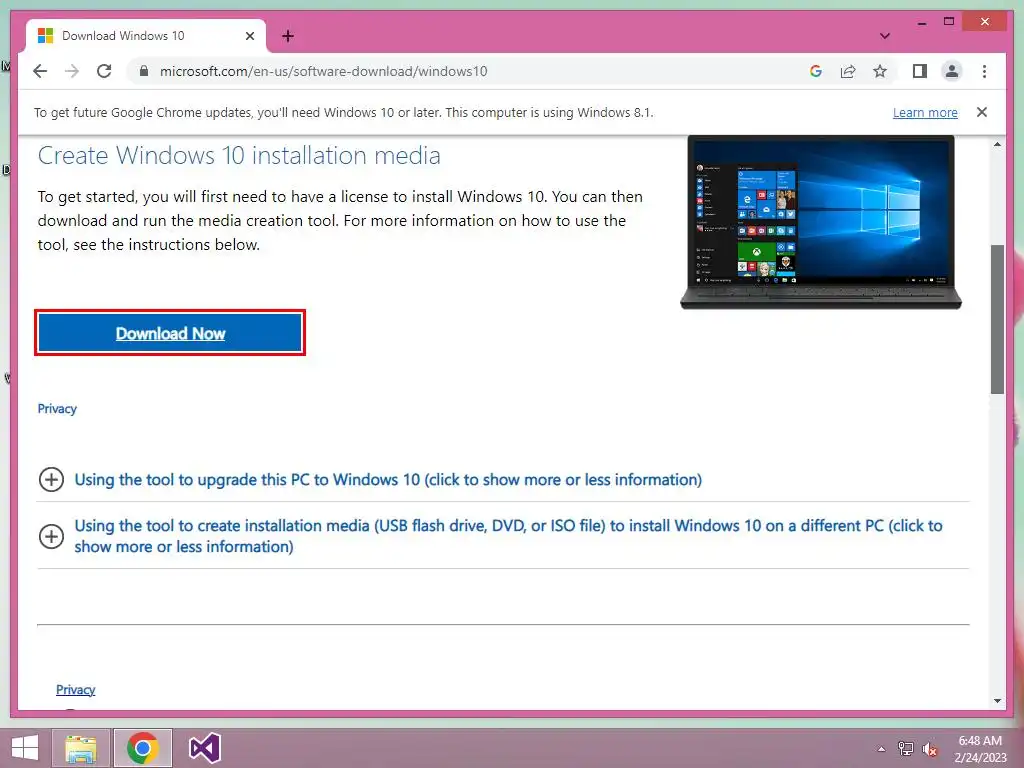Click the address bar URL

pos(323,71)
